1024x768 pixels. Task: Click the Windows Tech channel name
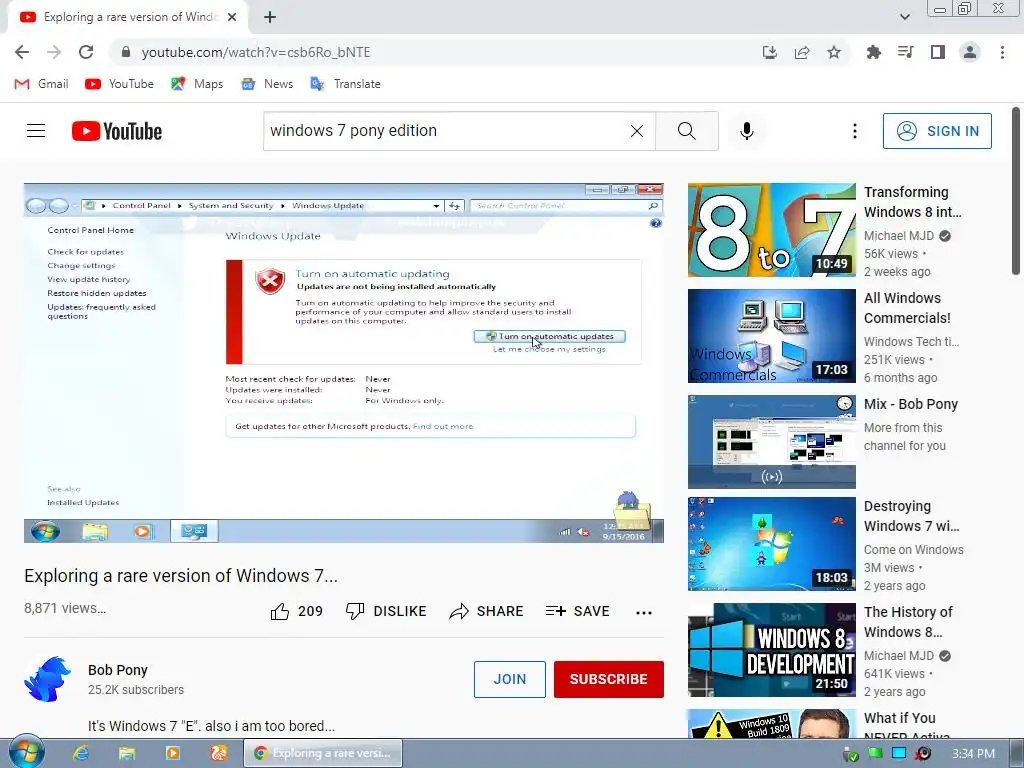pyautogui.click(x=911, y=342)
